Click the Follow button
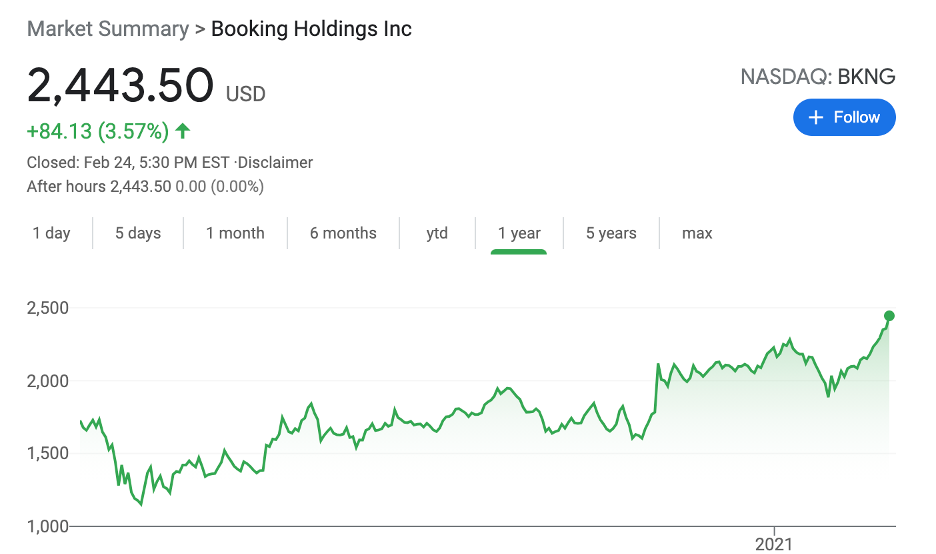This screenshot has height=554, width=936. (844, 118)
